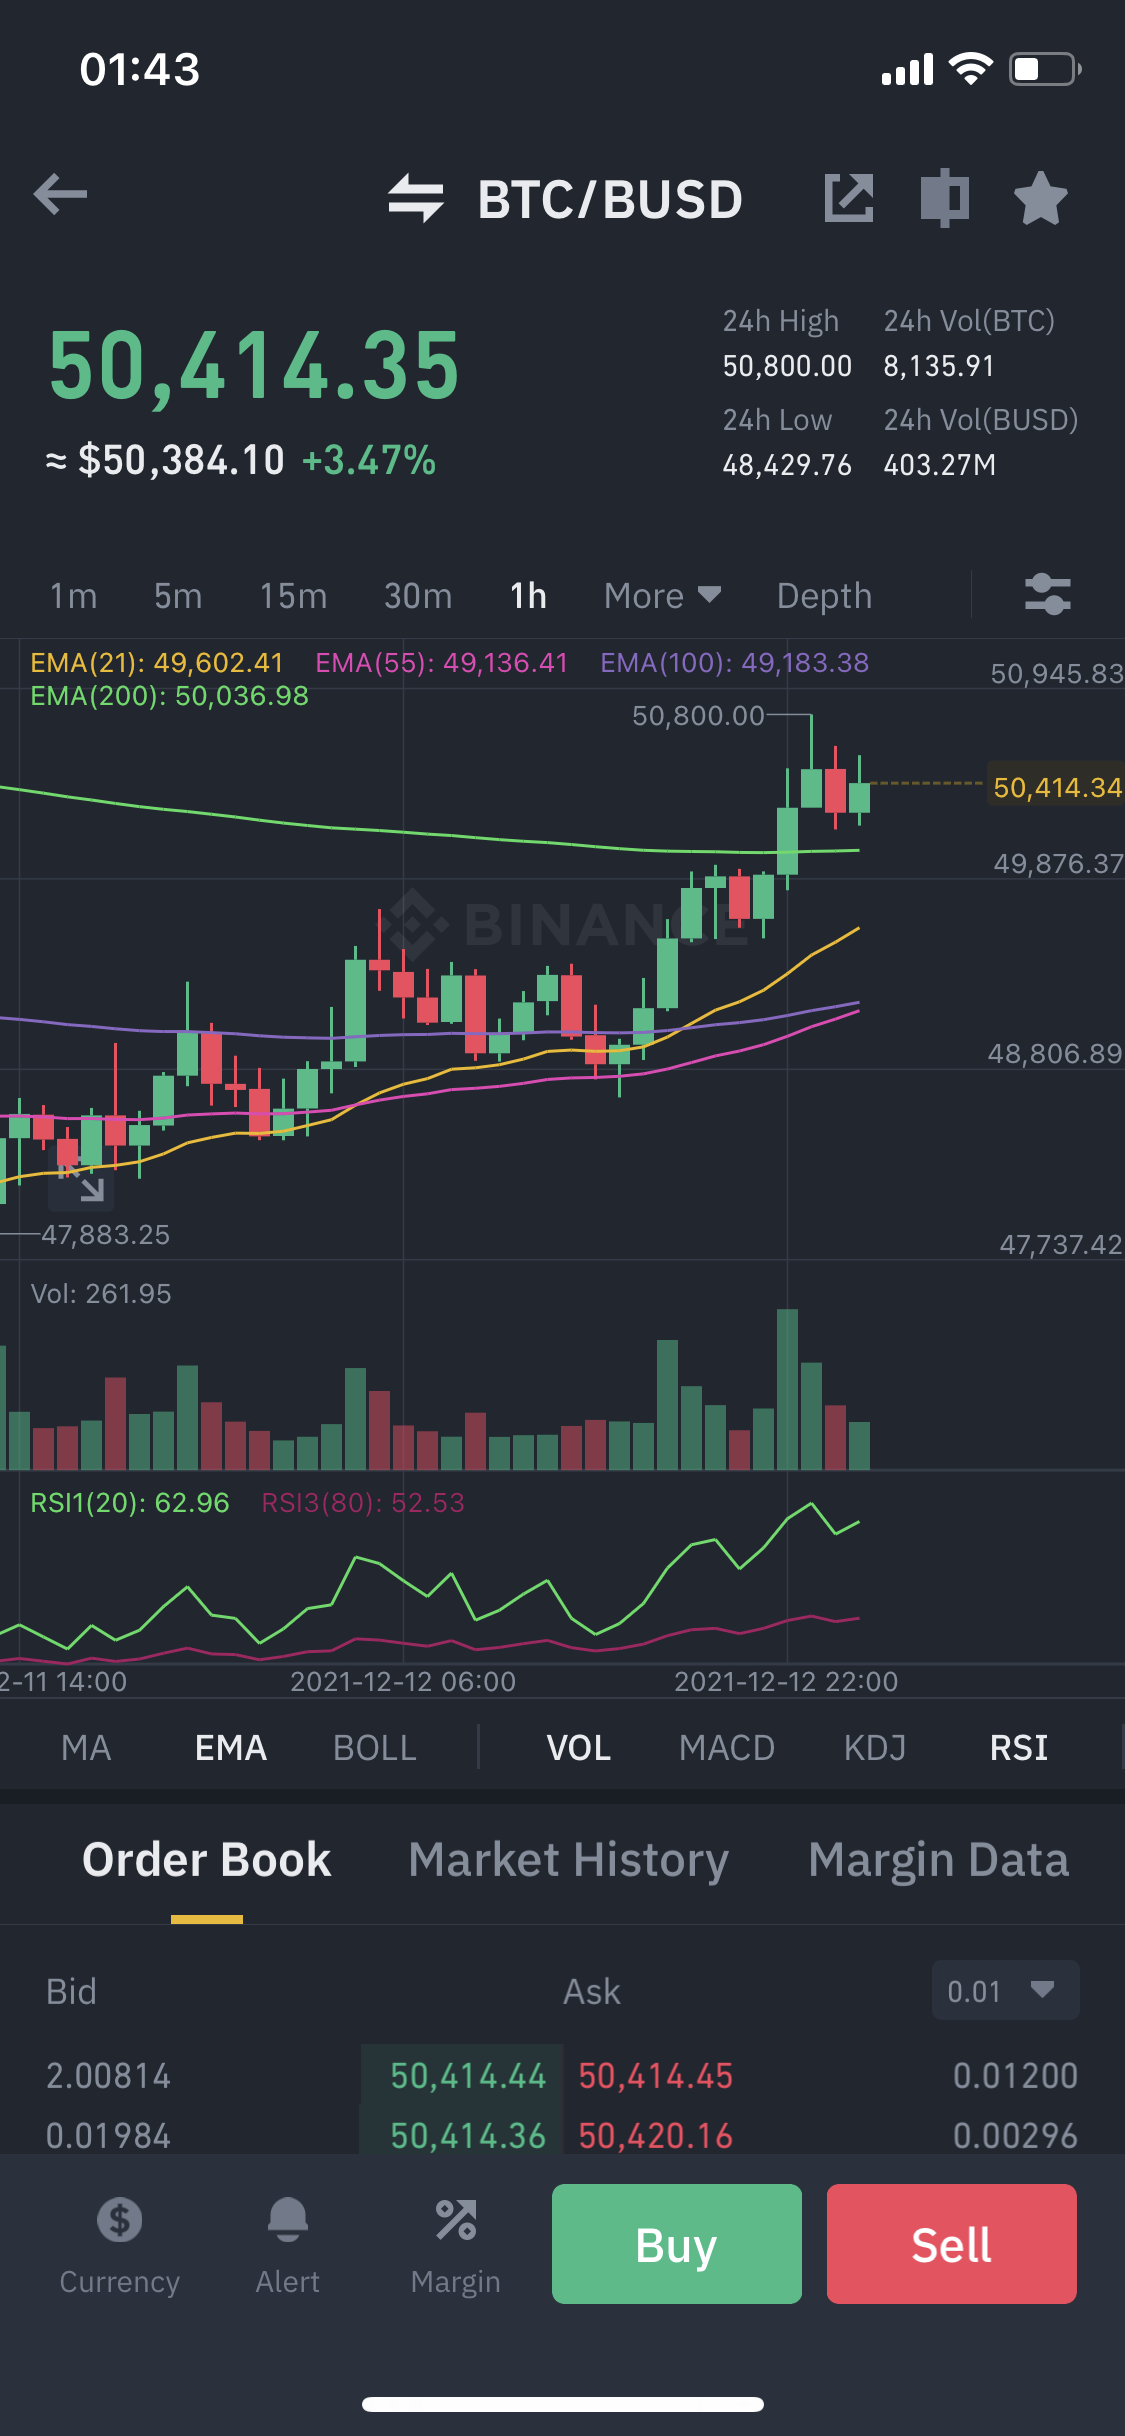Select the 30m interval
This screenshot has width=1125, height=2436.
click(418, 596)
